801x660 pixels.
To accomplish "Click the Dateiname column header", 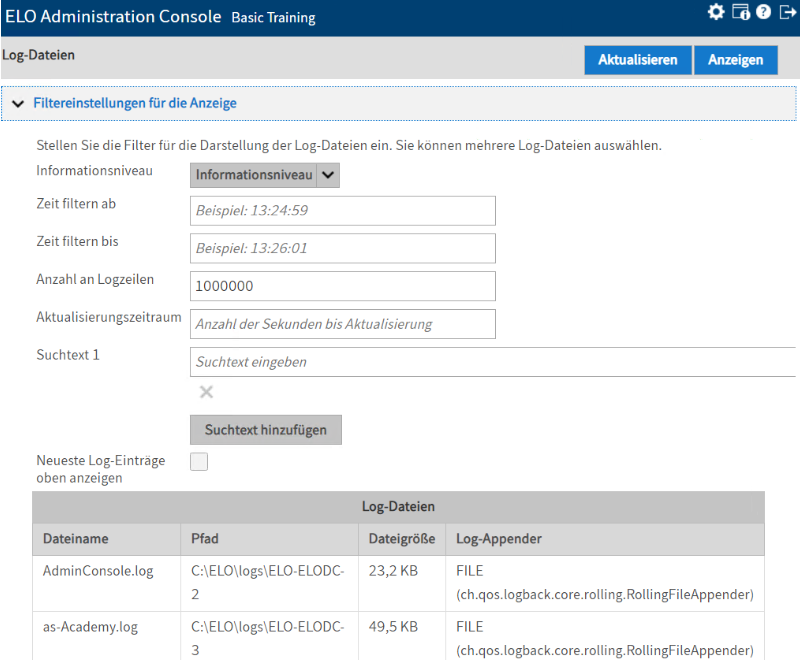I will tap(76, 539).
